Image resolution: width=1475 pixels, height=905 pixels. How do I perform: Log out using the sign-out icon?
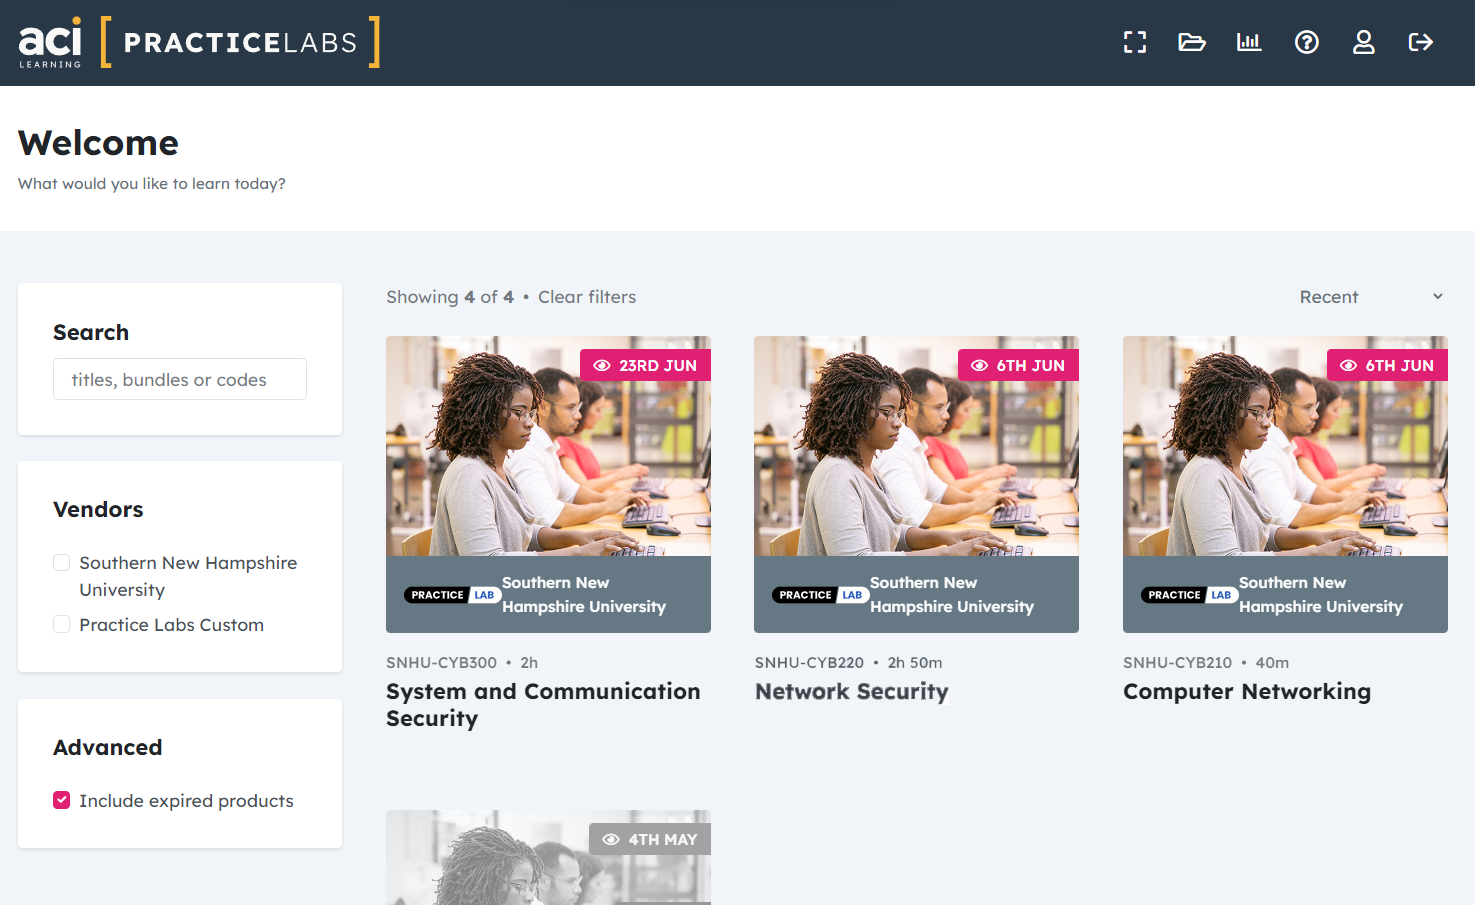pos(1420,42)
